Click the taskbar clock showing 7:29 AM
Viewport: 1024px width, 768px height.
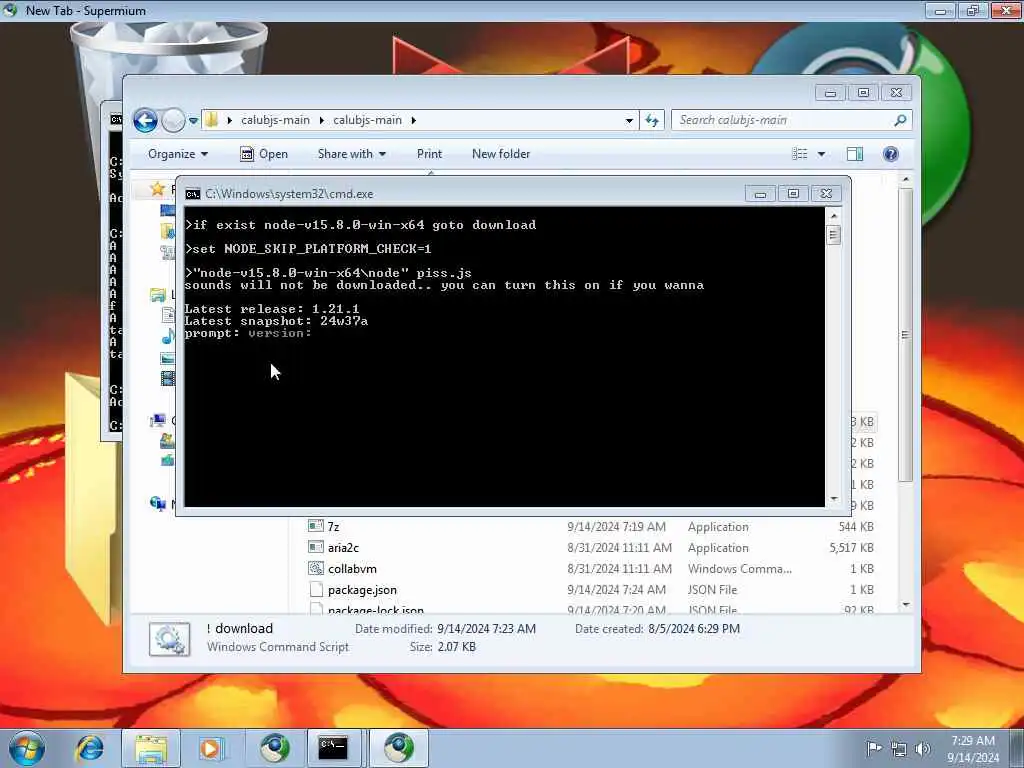(973, 749)
